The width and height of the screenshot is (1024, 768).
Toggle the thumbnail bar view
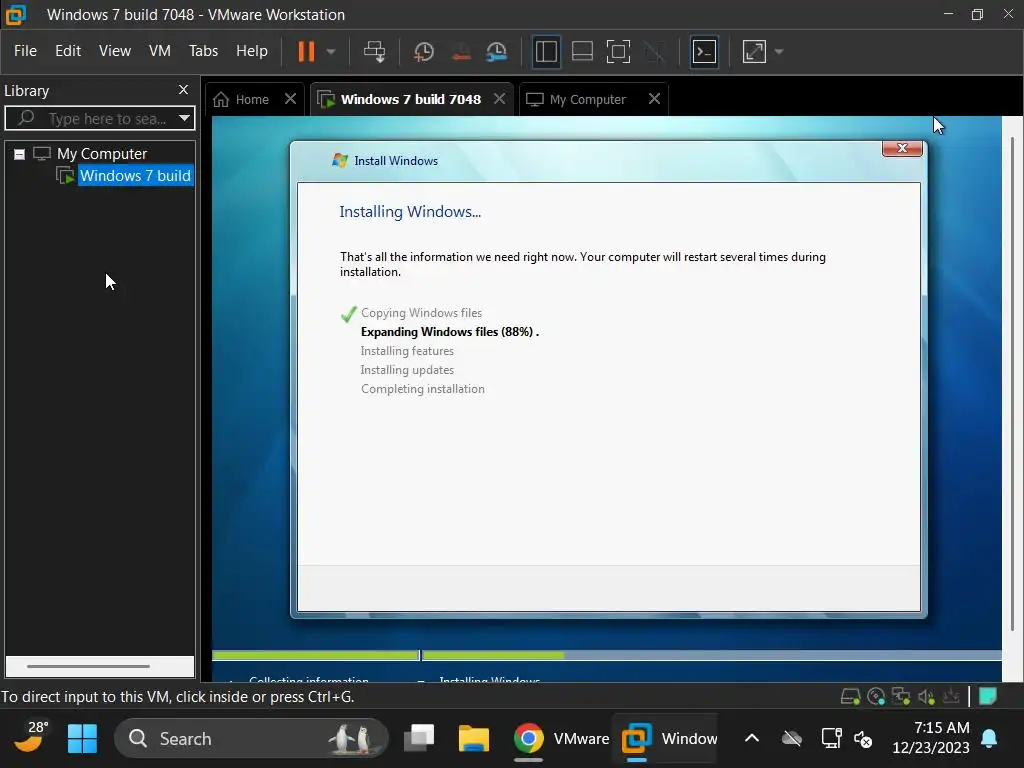(x=582, y=52)
